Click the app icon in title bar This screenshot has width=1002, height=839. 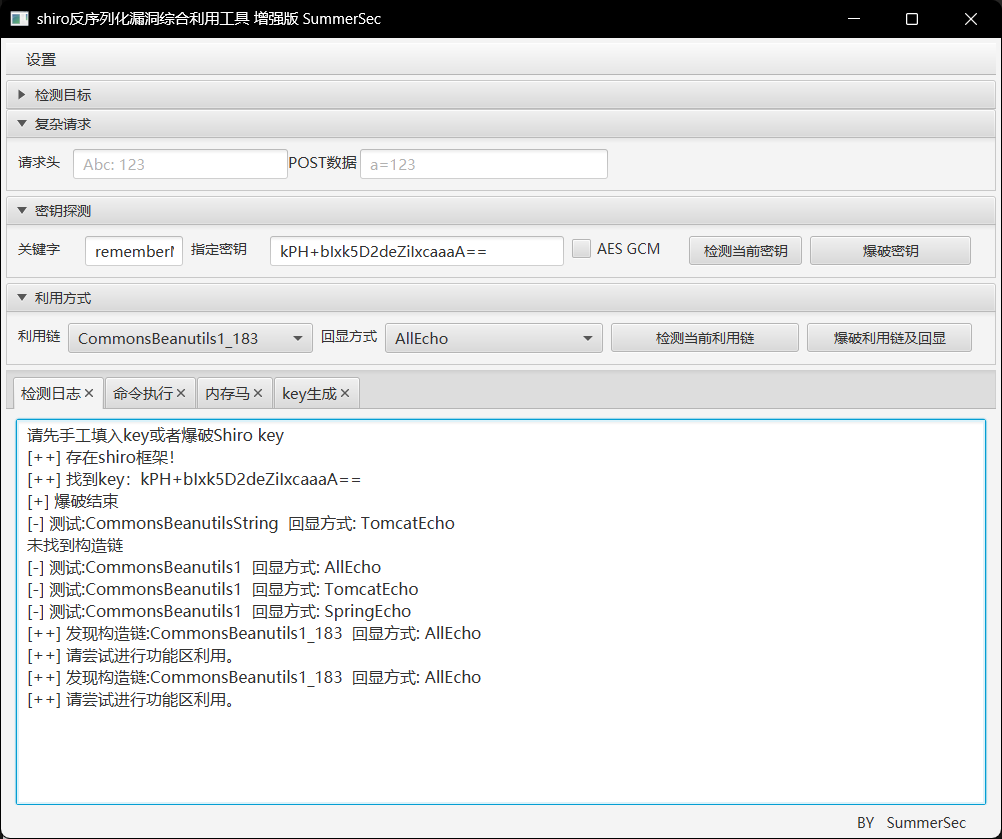click(x=19, y=19)
